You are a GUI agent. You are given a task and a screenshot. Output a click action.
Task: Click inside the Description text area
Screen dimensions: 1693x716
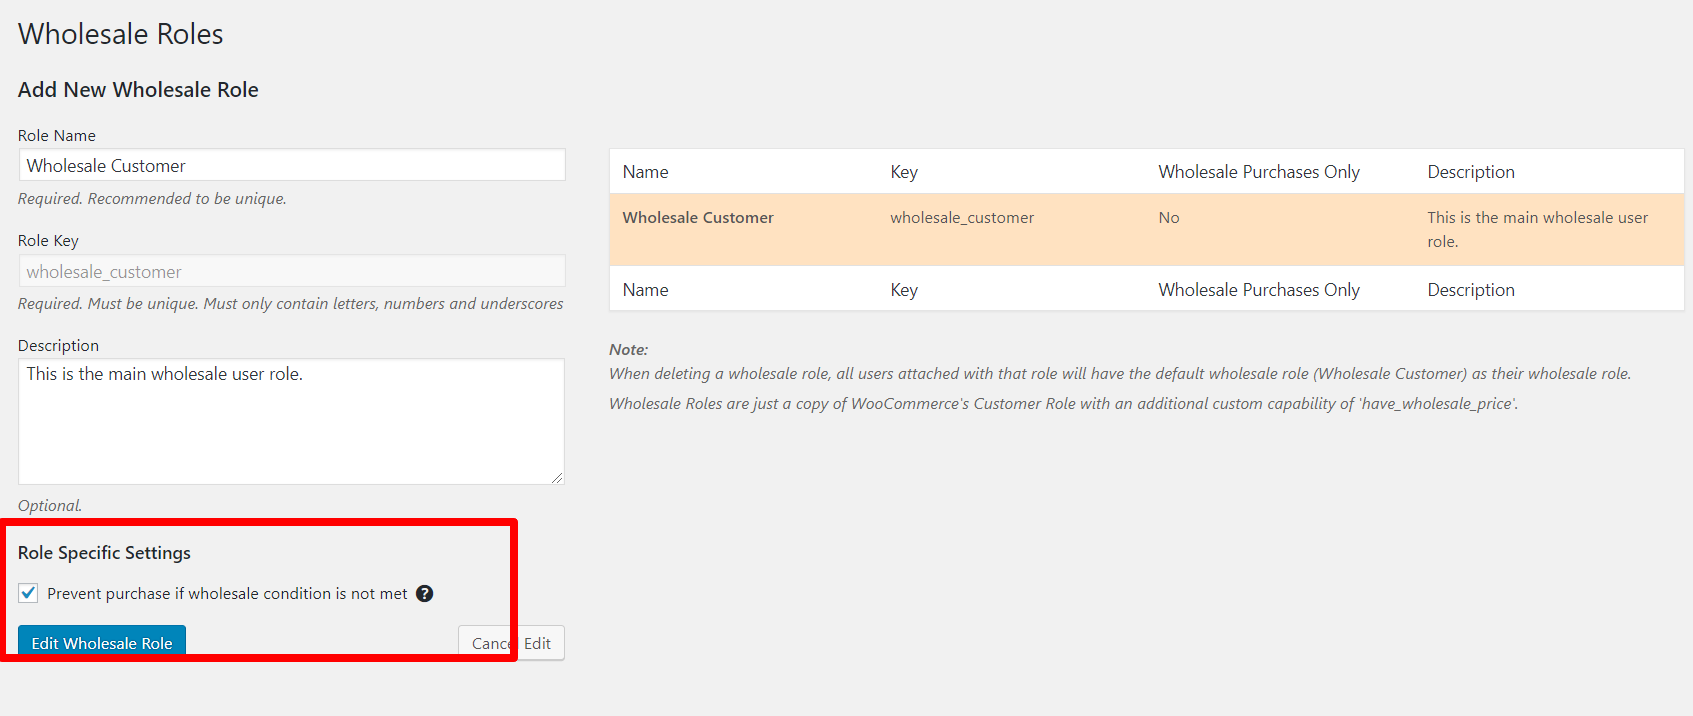292,422
